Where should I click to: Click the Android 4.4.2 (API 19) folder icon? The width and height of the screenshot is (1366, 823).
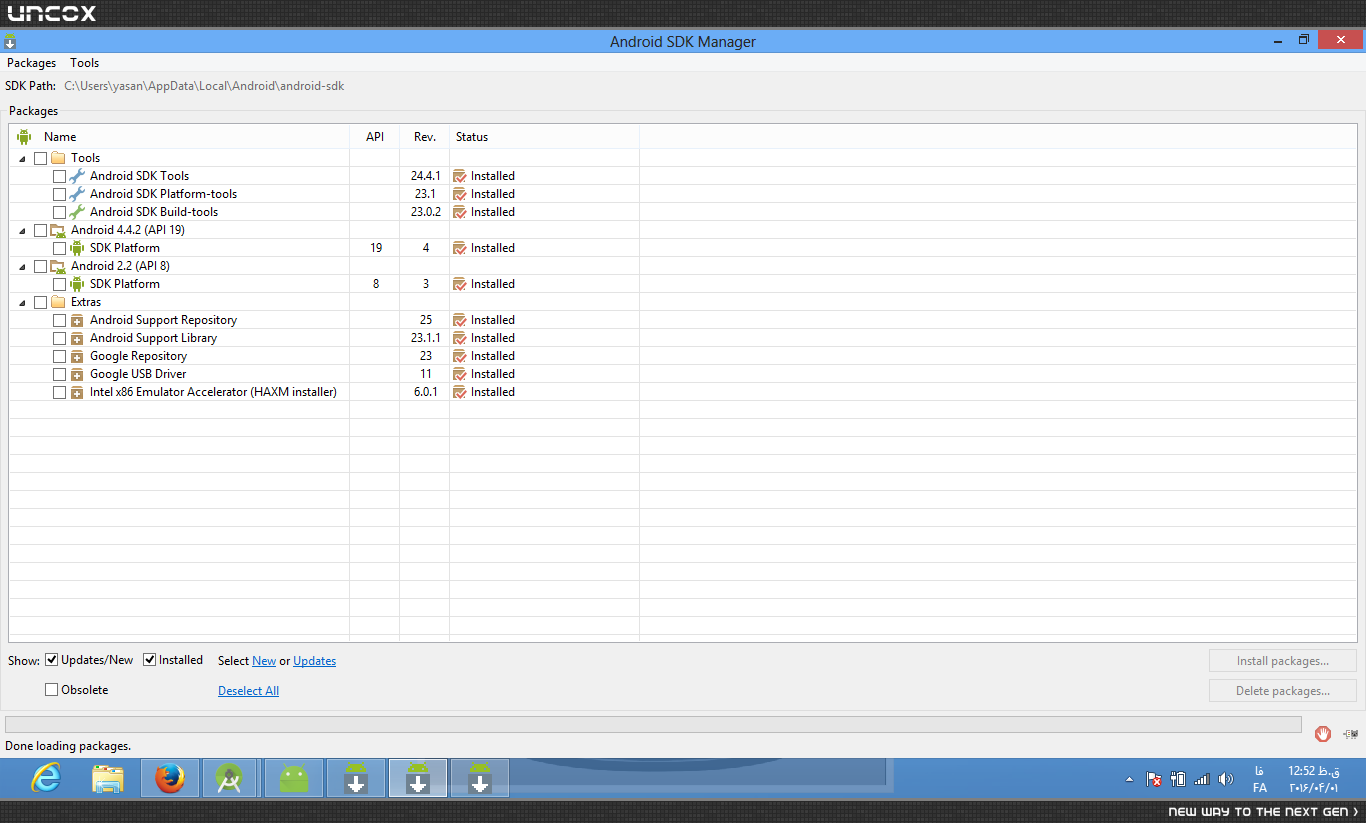pyautogui.click(x=58, y=230)
